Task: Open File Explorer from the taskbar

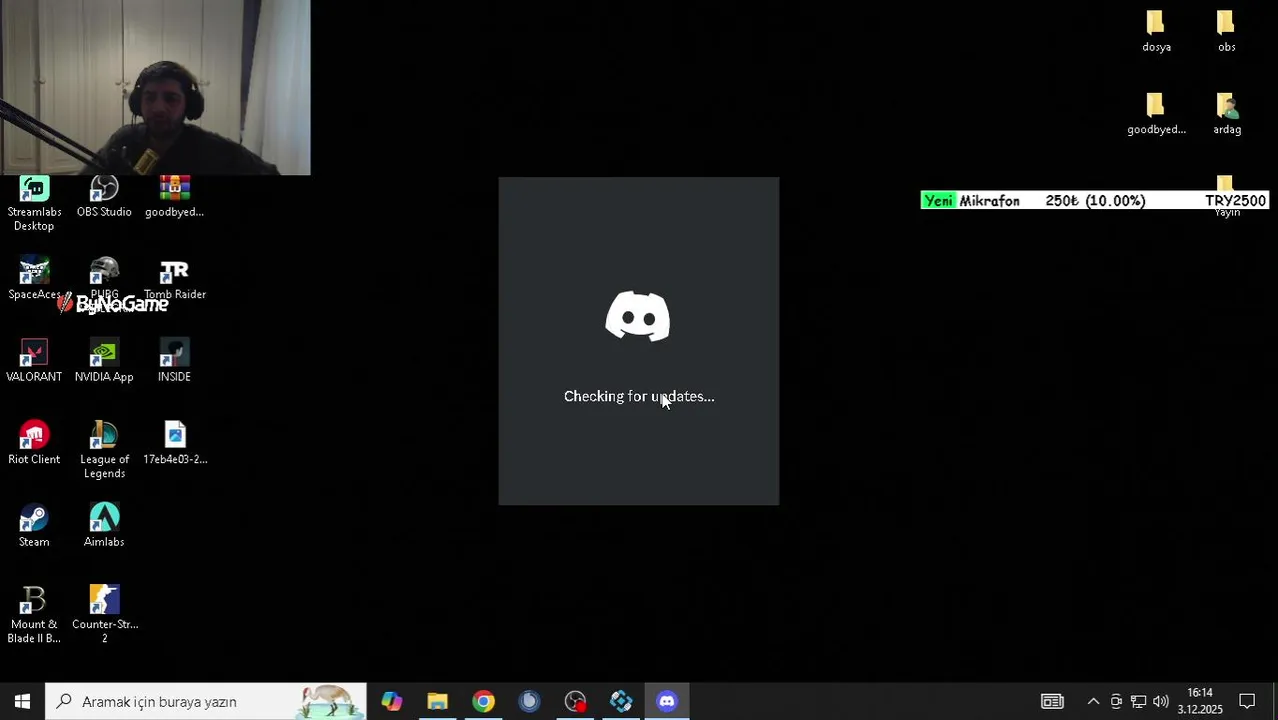Action: point(437,701)
